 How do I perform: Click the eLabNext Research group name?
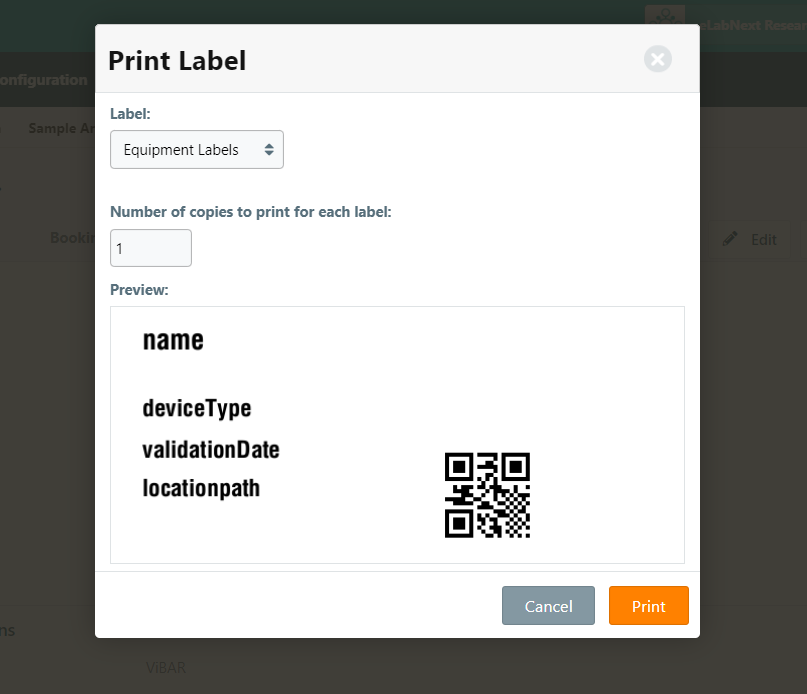752,25
